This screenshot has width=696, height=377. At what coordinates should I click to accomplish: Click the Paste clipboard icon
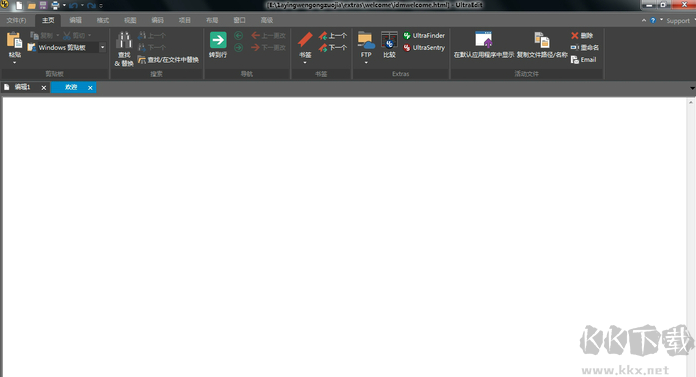click(14, 40)
